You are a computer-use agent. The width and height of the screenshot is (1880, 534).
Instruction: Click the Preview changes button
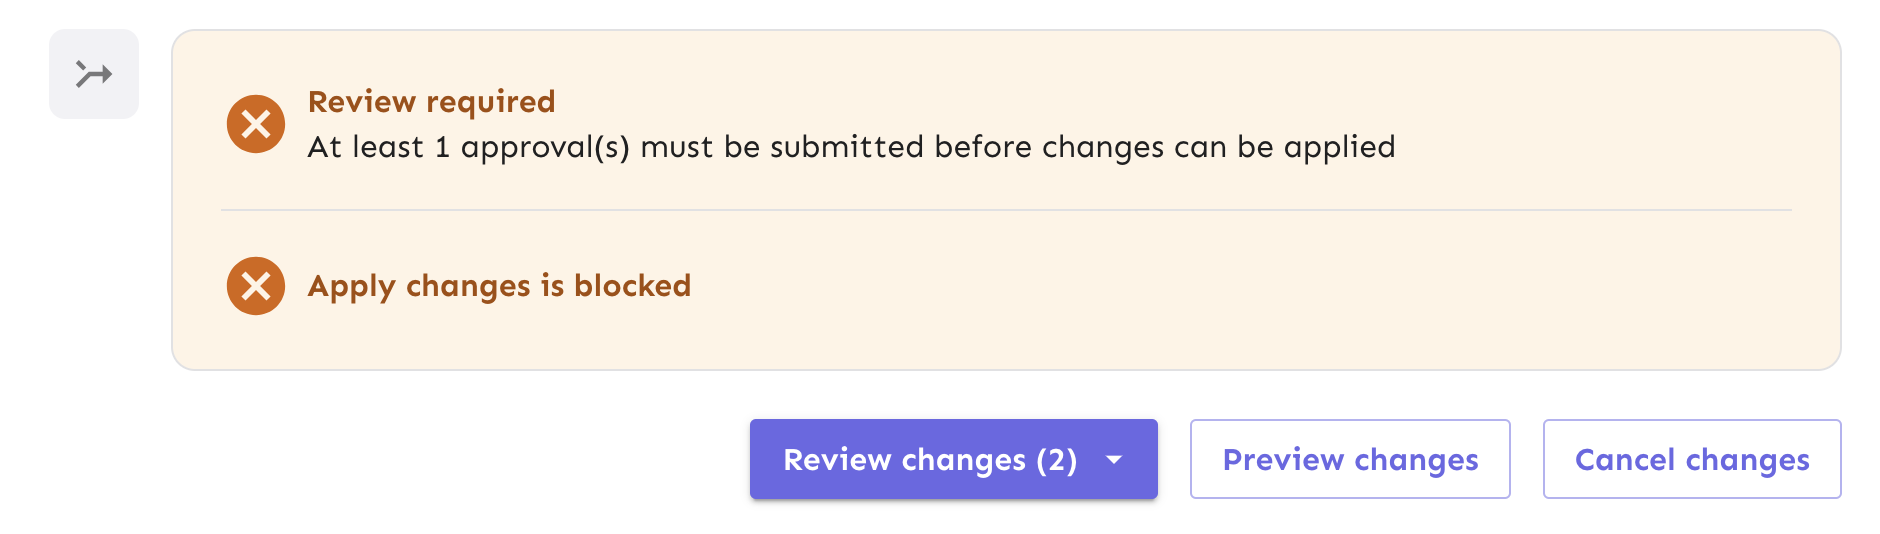1349,459
